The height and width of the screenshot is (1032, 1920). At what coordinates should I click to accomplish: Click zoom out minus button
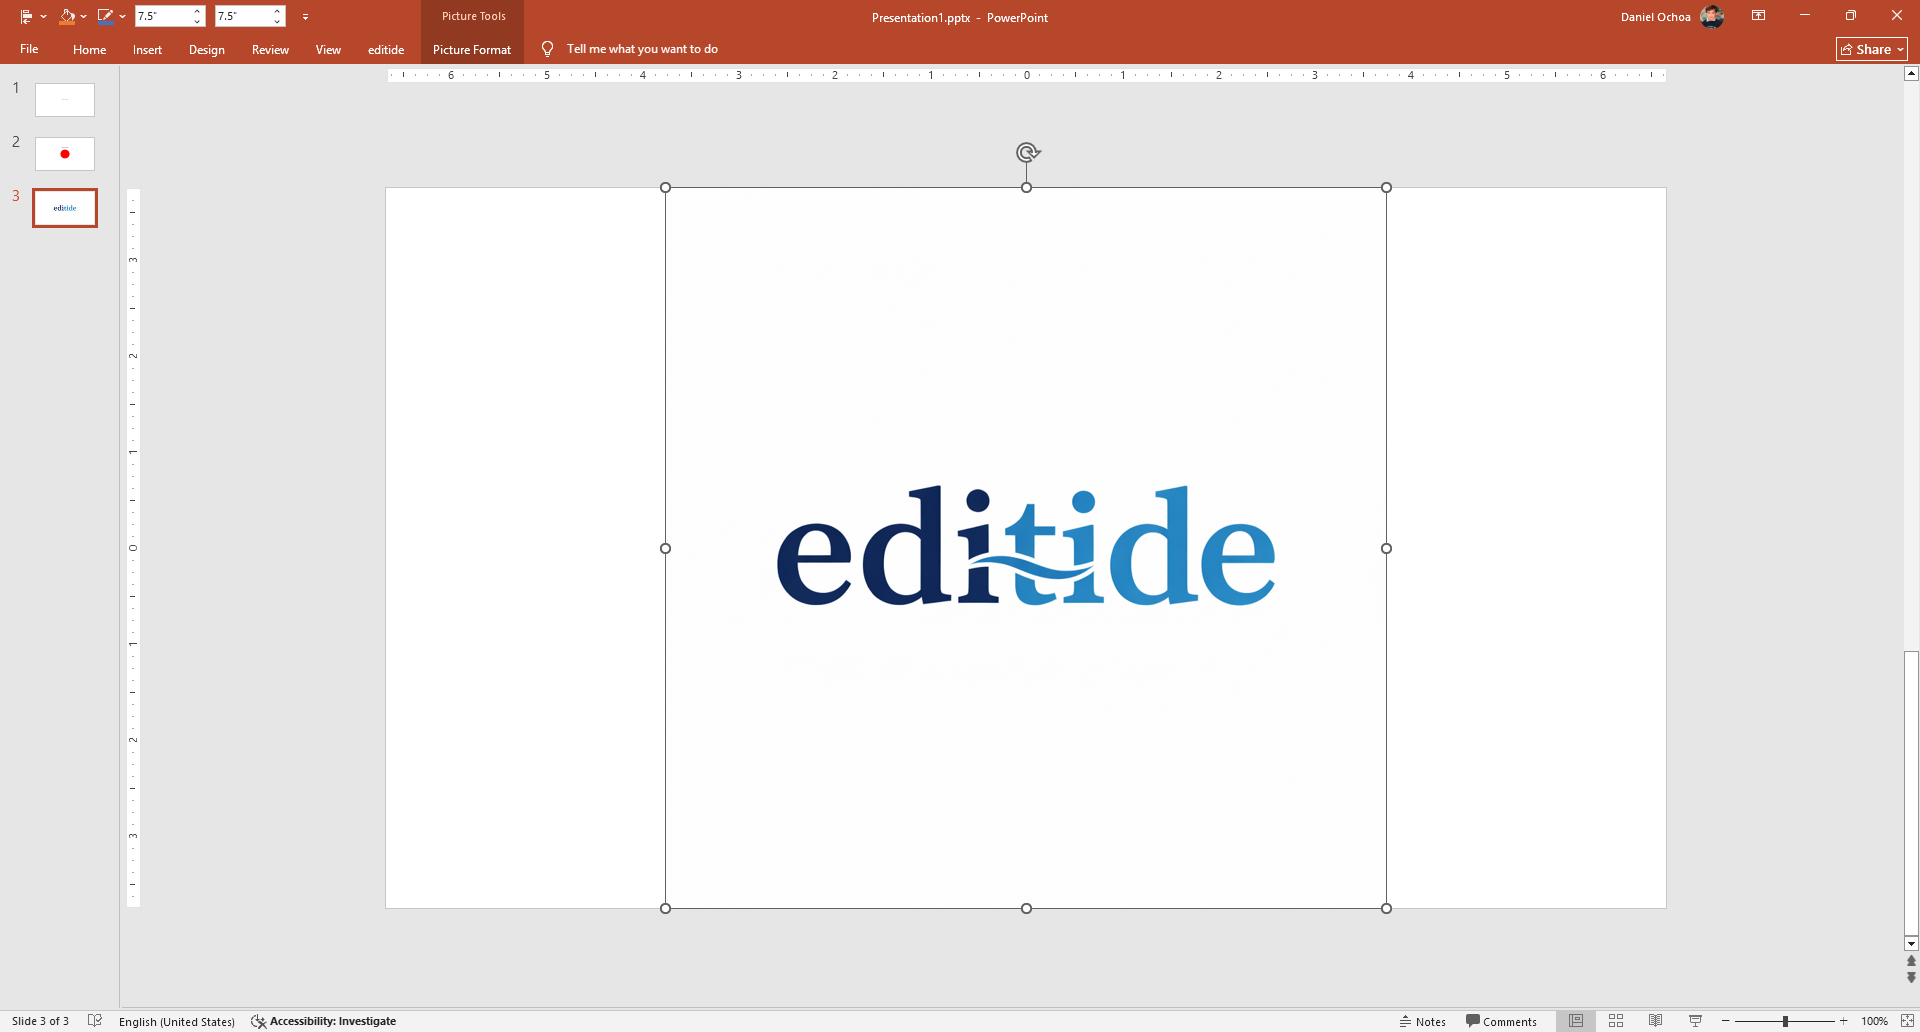[1726, 1021]
